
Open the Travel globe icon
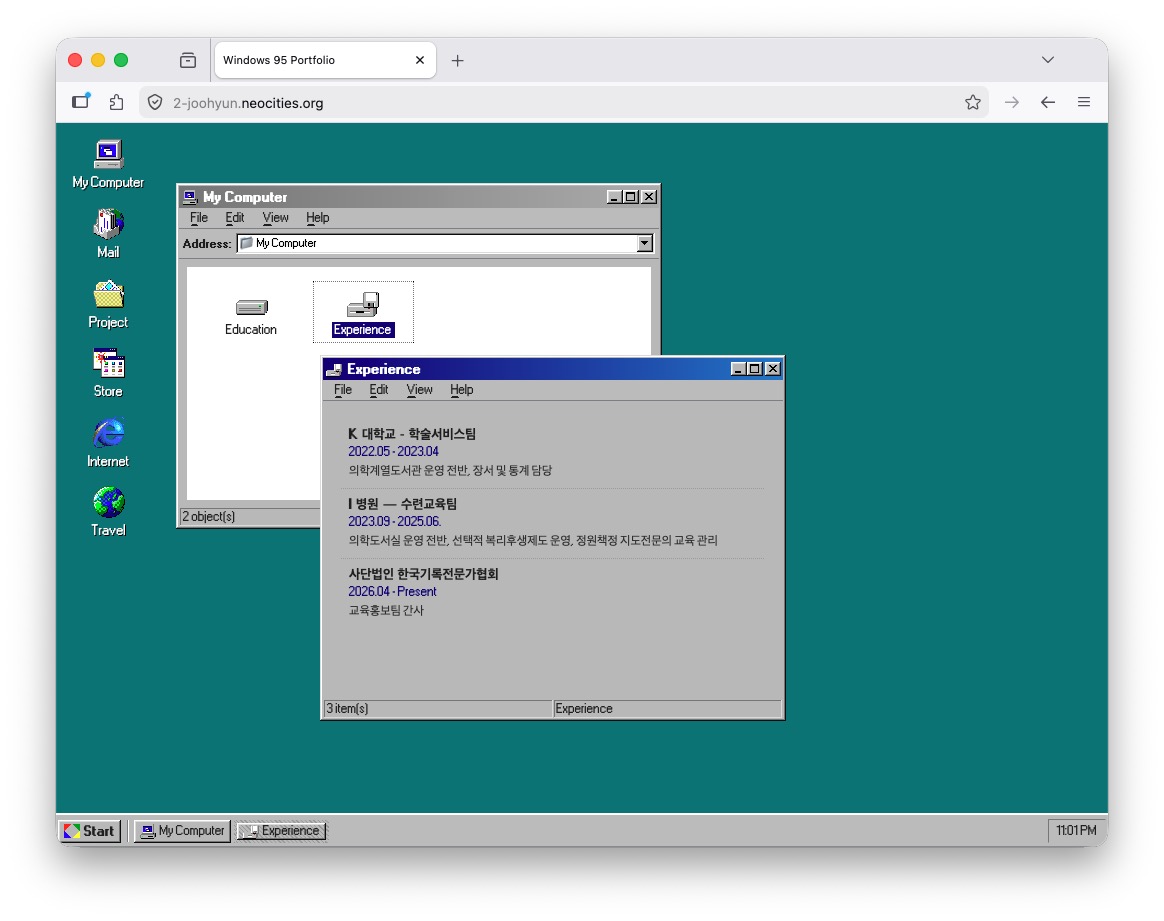pos(108,511)
